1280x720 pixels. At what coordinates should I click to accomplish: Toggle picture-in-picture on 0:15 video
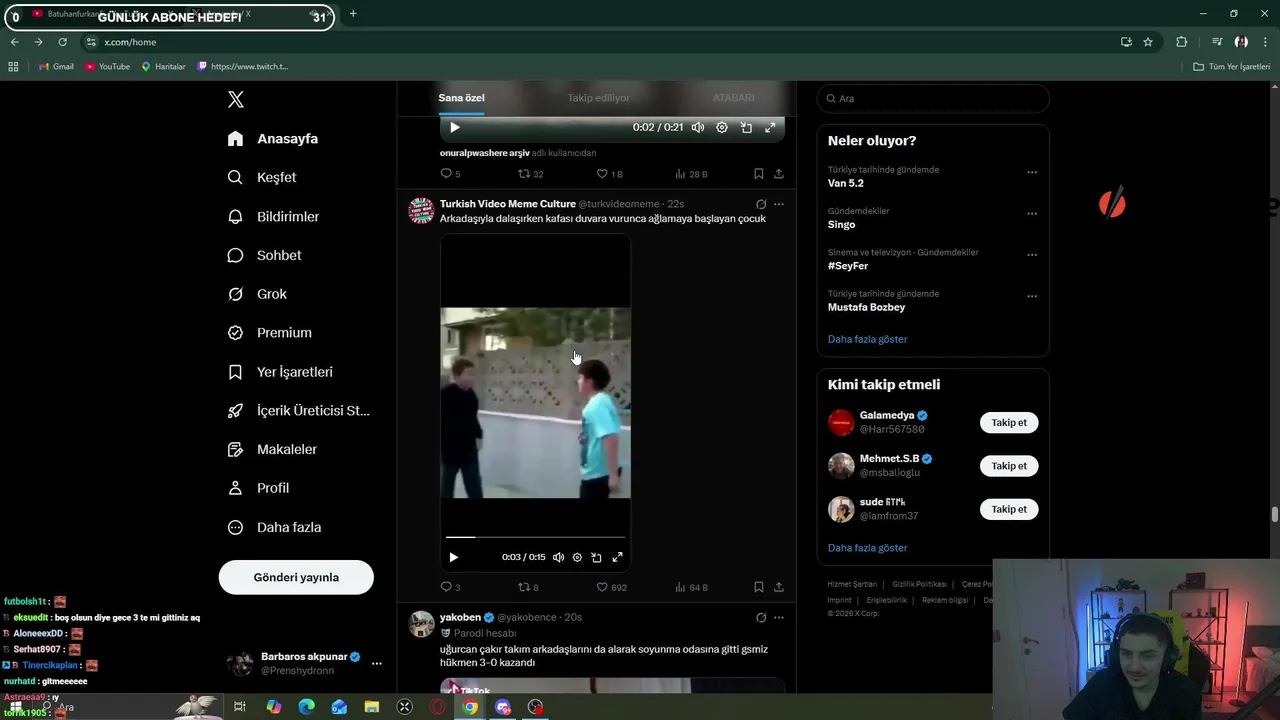(596, 557)
